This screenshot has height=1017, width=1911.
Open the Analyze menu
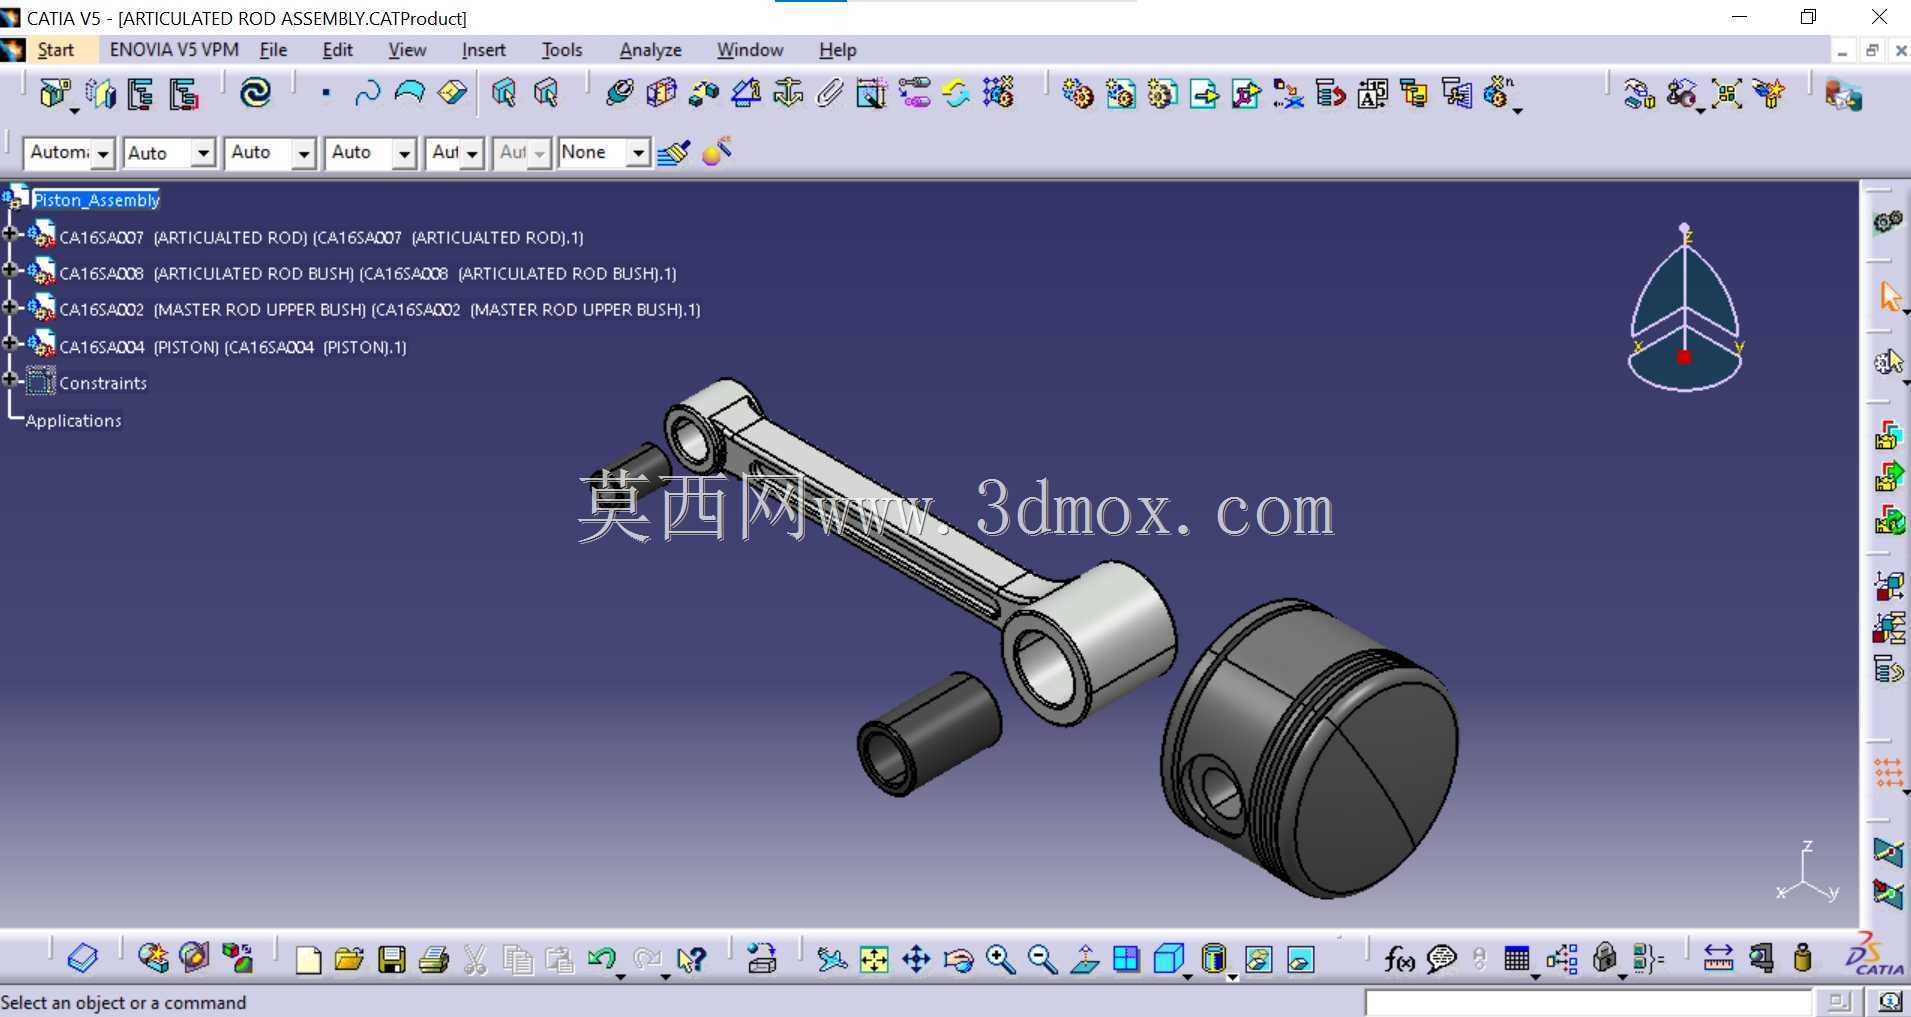[650, 50]
